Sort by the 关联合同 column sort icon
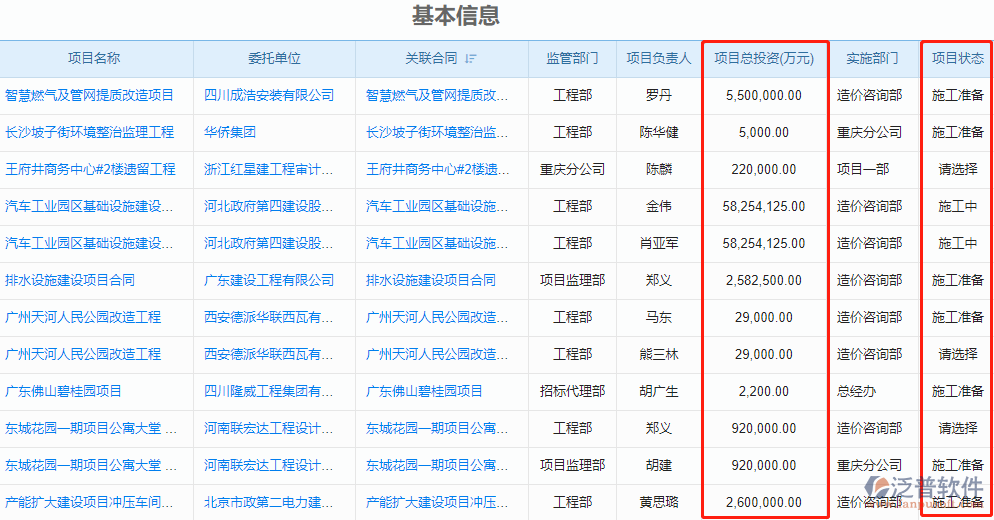 coord(470,58)
